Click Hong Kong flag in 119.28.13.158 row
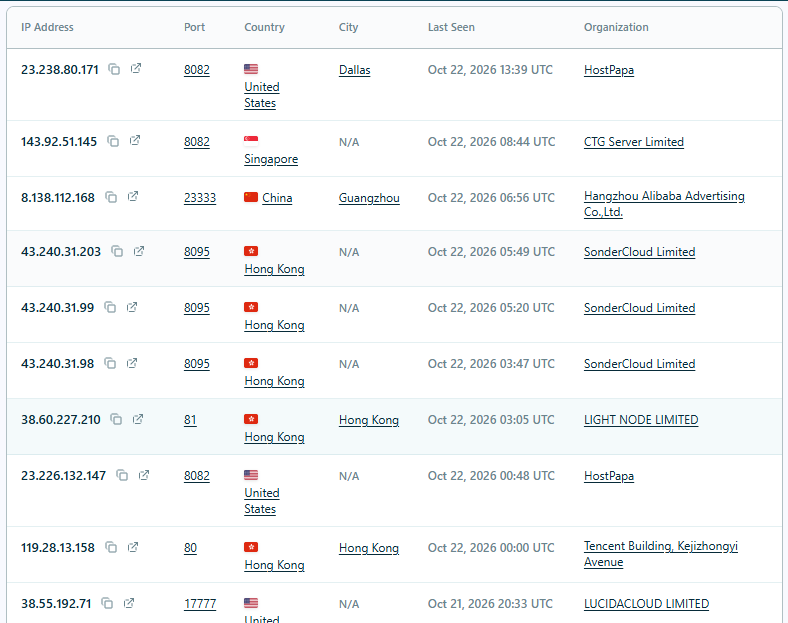The width and height of the screenshot is (788, 623). (251, 547)
